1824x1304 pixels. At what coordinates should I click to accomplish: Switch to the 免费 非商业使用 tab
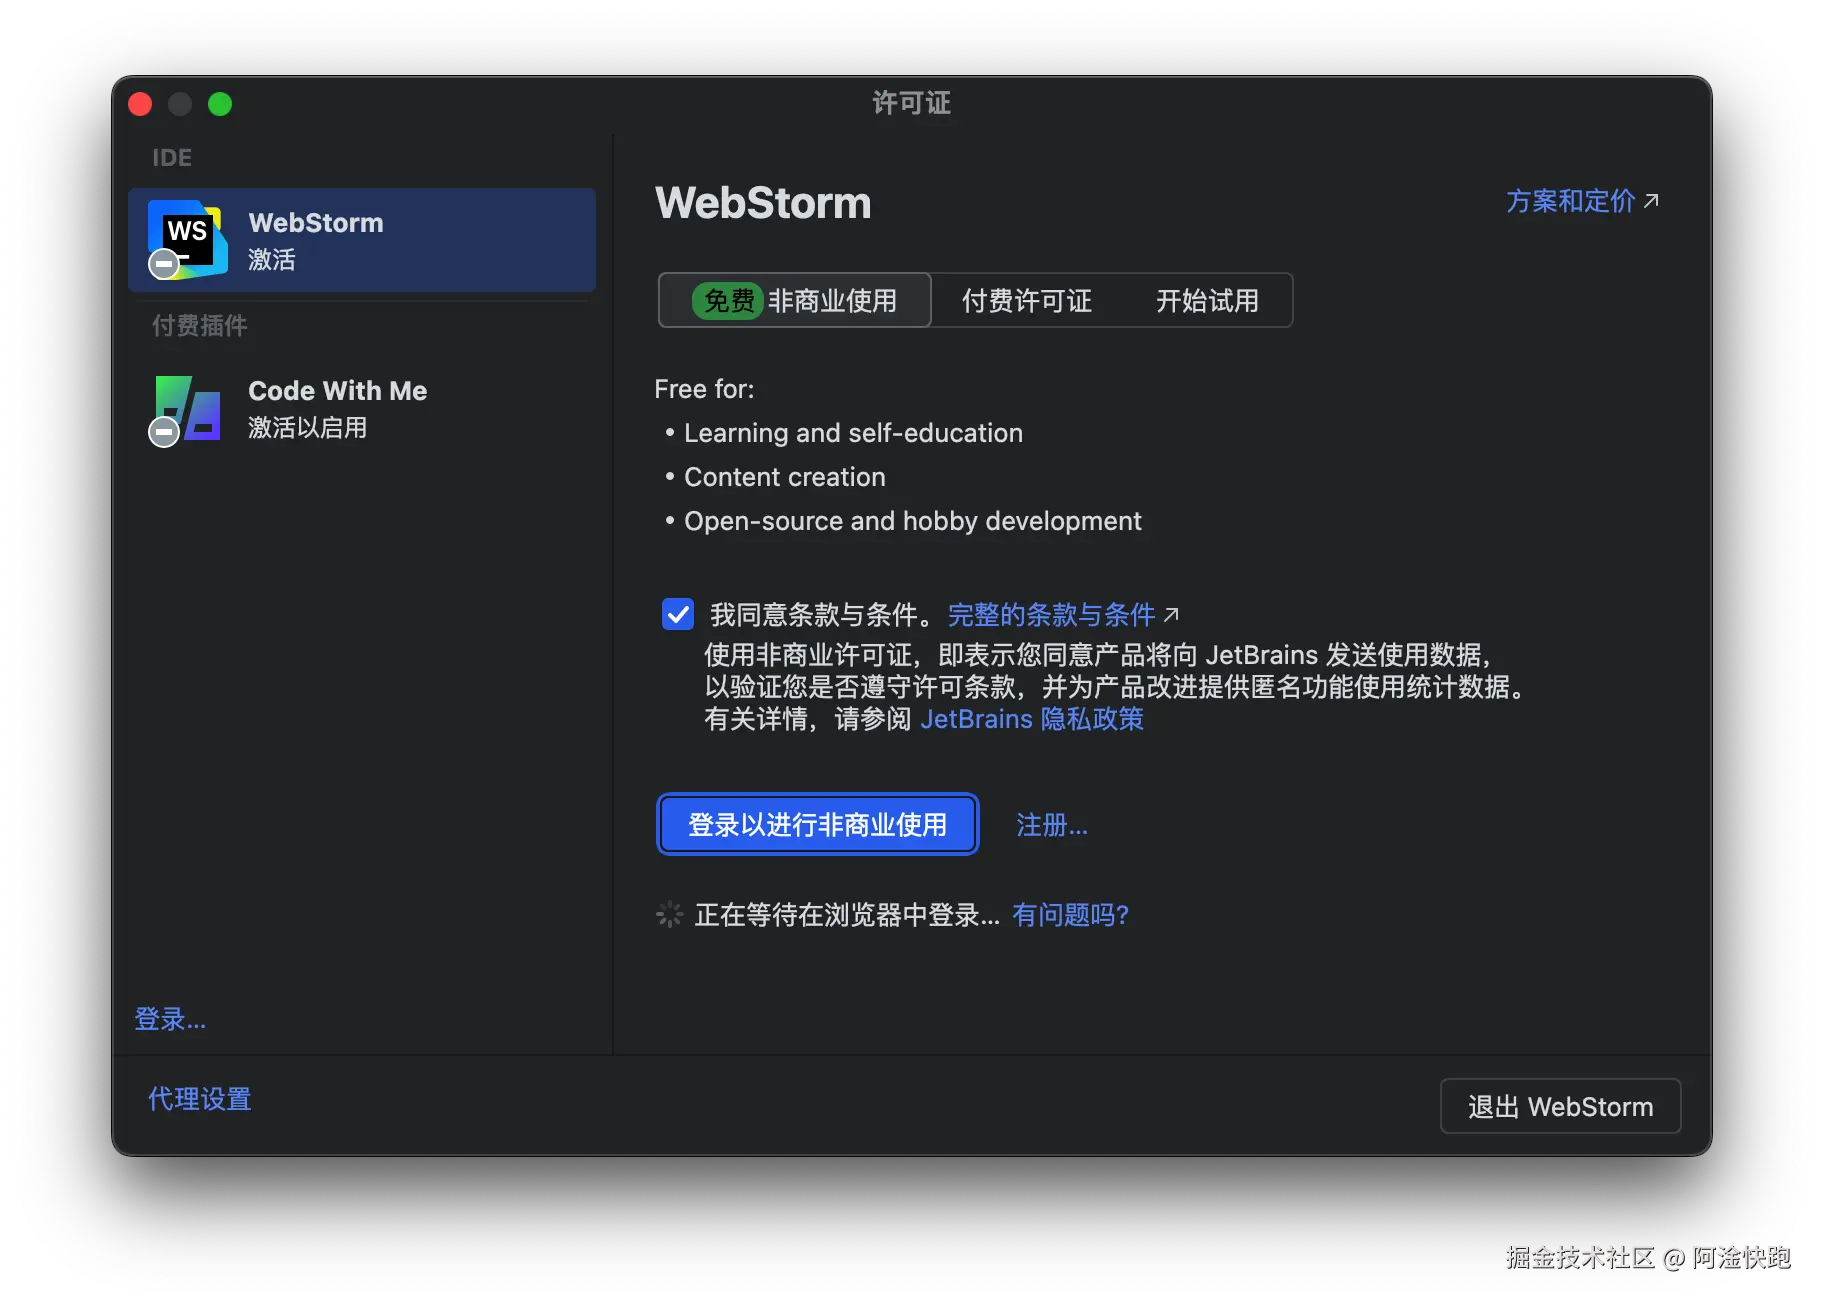pyautogui.click(x=795, y=300)
